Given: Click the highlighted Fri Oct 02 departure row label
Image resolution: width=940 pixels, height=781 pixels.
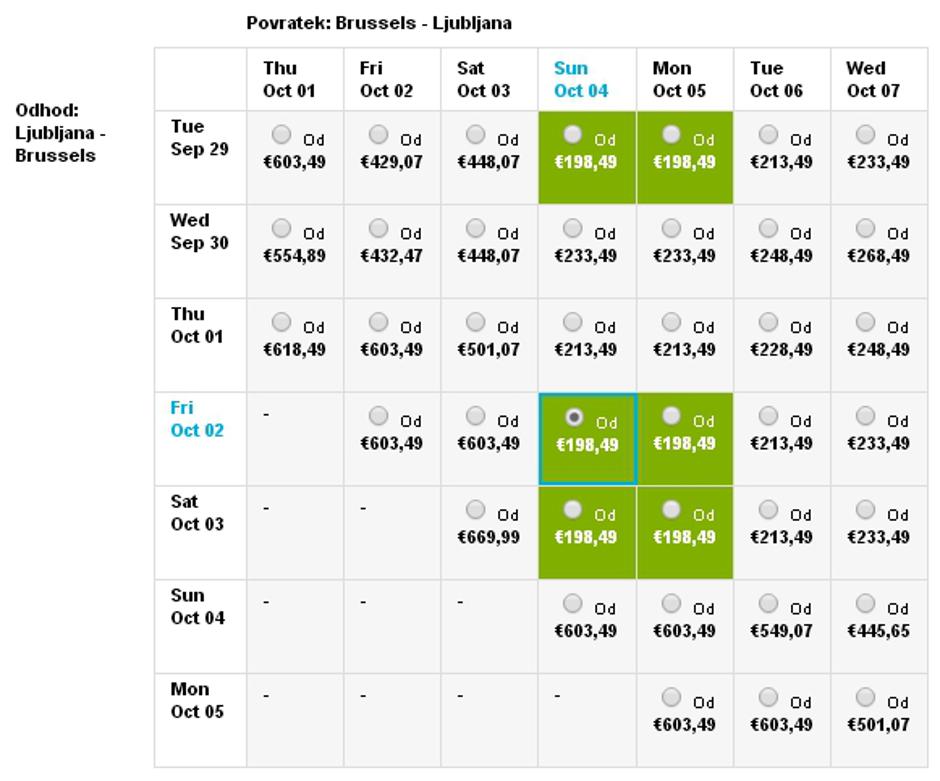Looking at the screenshot, I should [x=197, y=419].
